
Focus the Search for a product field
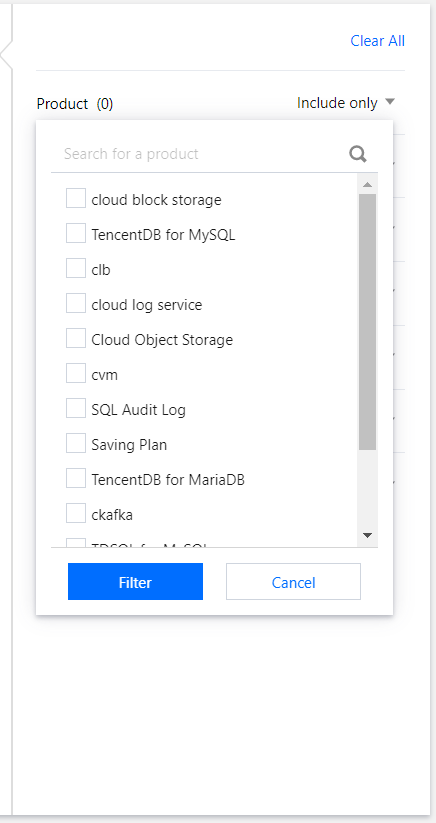(x=199, y=154)
